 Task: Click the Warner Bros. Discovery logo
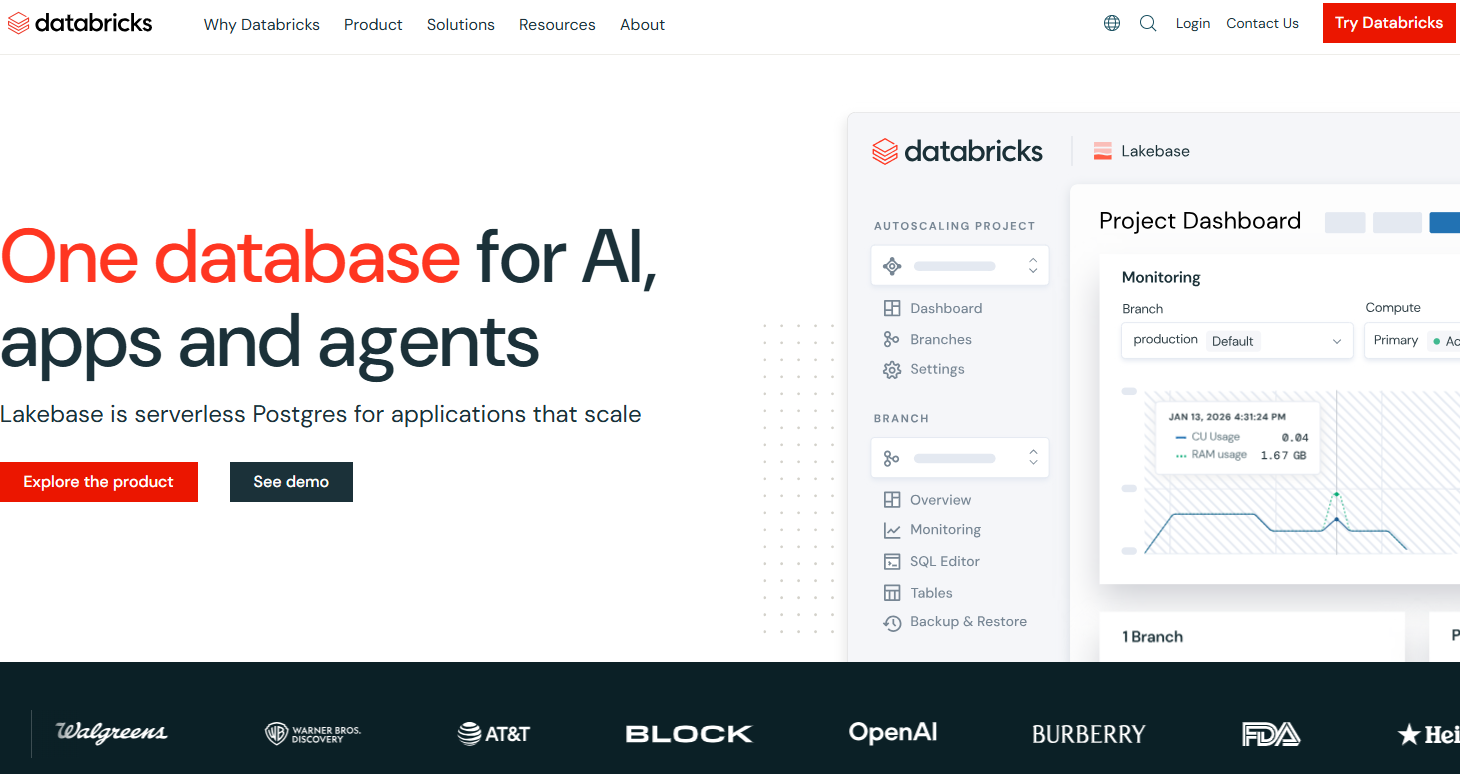(313, 734)
